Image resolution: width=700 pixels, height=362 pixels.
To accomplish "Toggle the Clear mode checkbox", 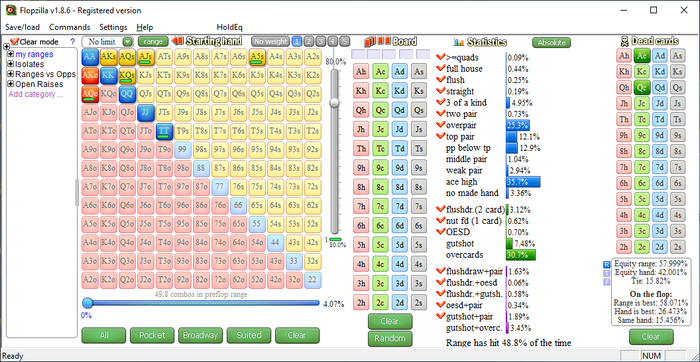I will tap(15, 42).
